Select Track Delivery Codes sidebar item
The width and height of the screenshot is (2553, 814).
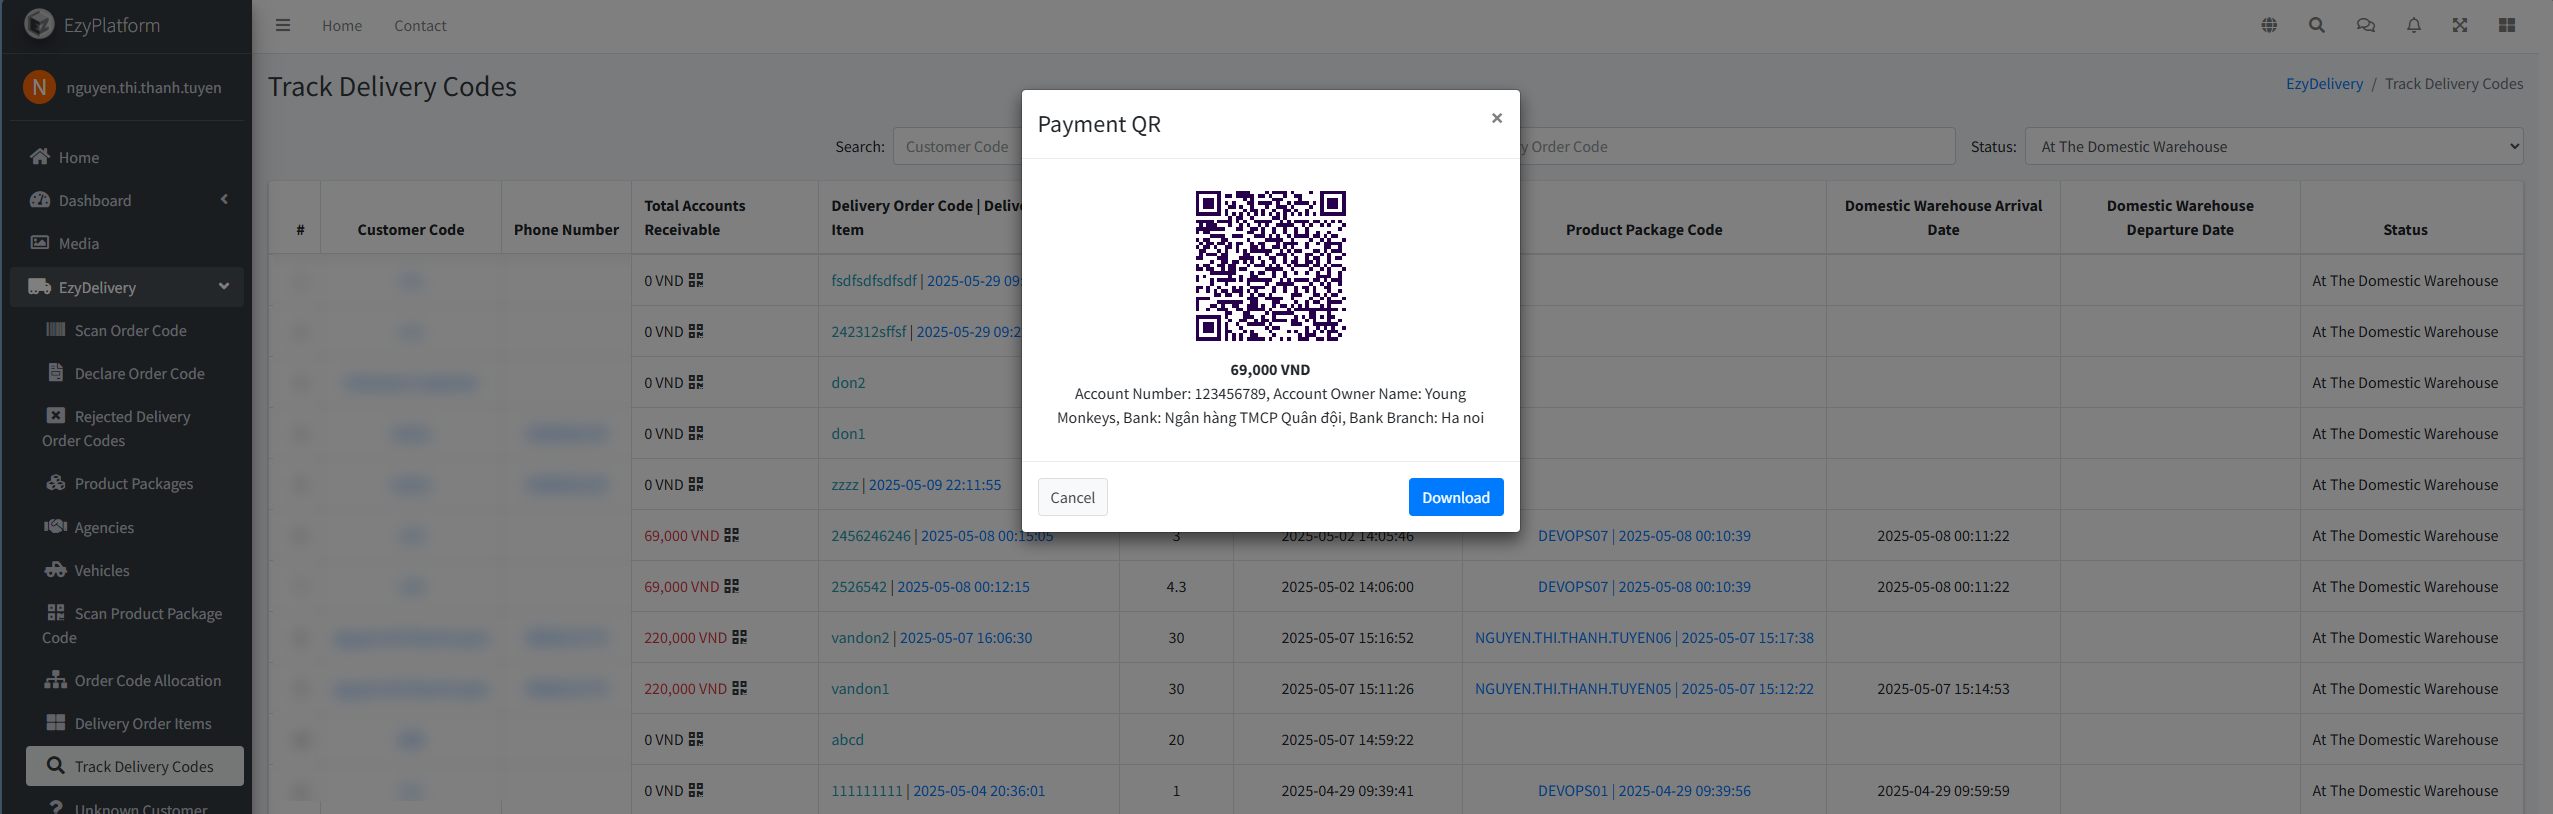click(x=135, y=766)
